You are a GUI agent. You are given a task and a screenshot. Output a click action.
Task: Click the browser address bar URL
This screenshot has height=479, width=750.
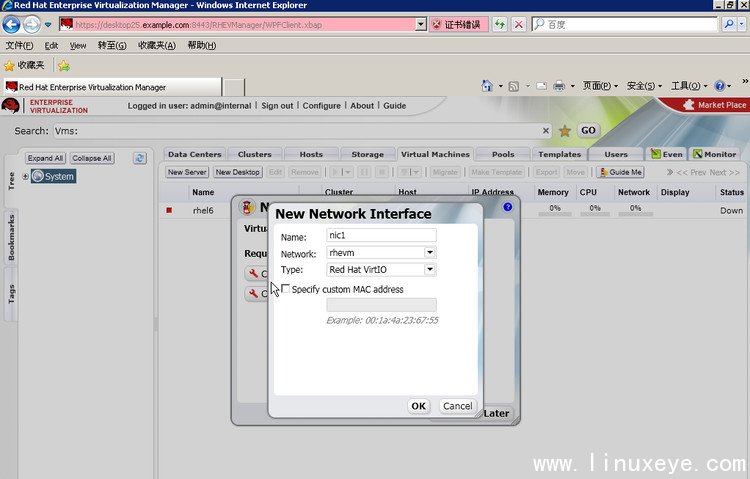pyautogui.click(x=244, y=24)
